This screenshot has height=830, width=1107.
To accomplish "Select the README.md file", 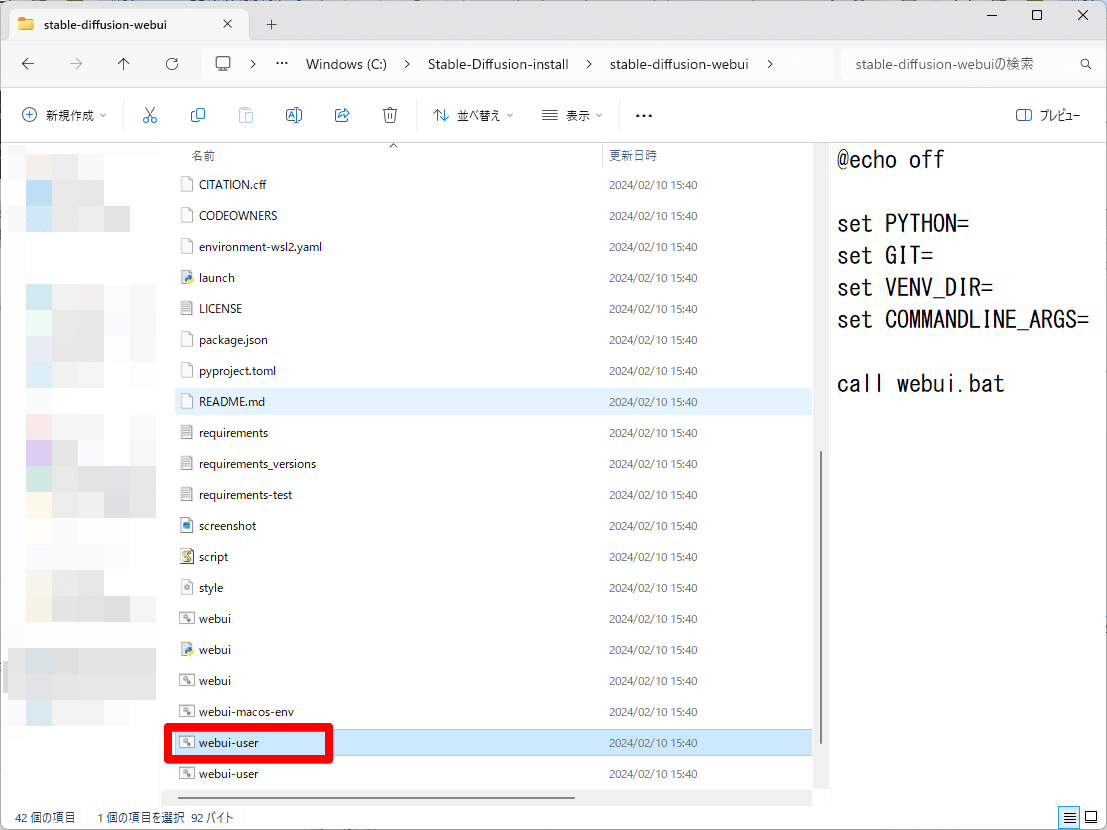I will coord(493,402).
